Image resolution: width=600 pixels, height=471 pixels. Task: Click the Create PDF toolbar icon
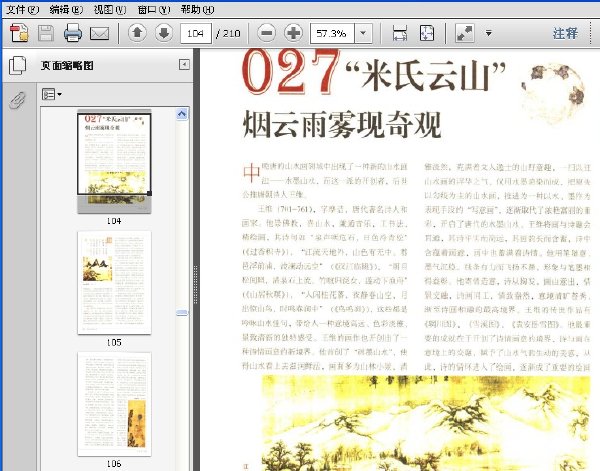pos(19,33)
